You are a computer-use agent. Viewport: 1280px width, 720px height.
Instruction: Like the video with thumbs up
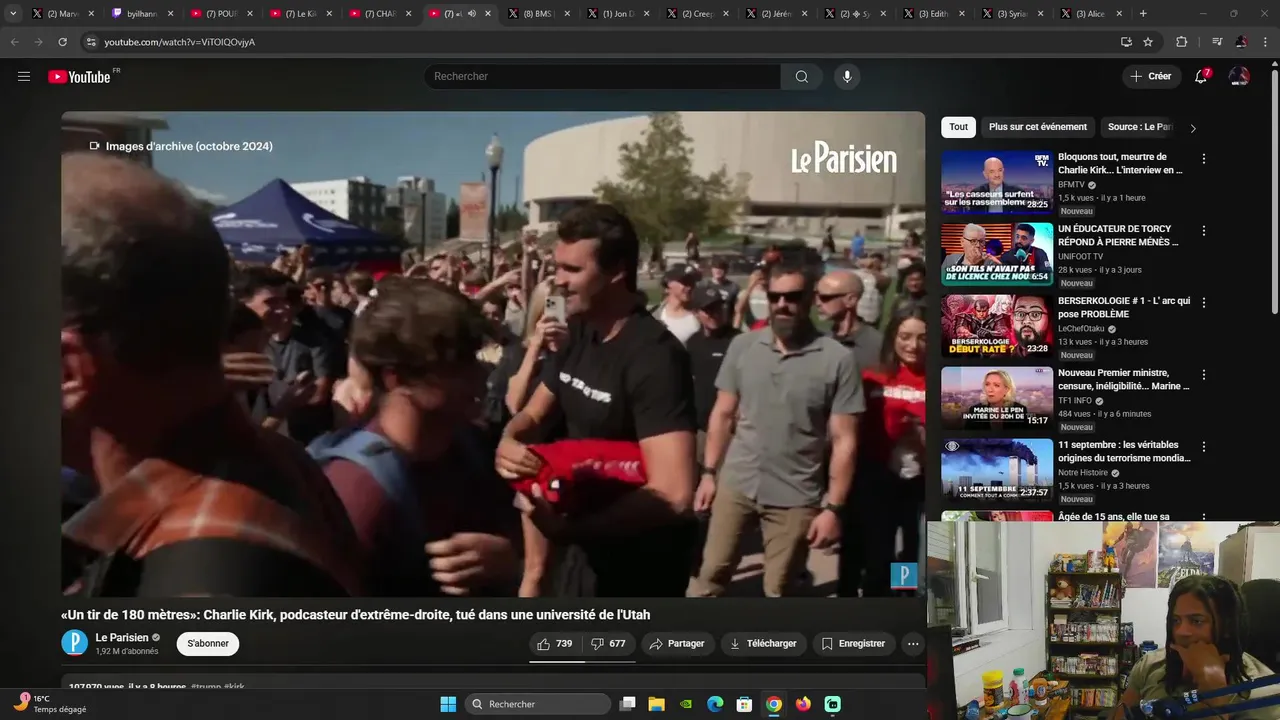(x=555, y=644)
